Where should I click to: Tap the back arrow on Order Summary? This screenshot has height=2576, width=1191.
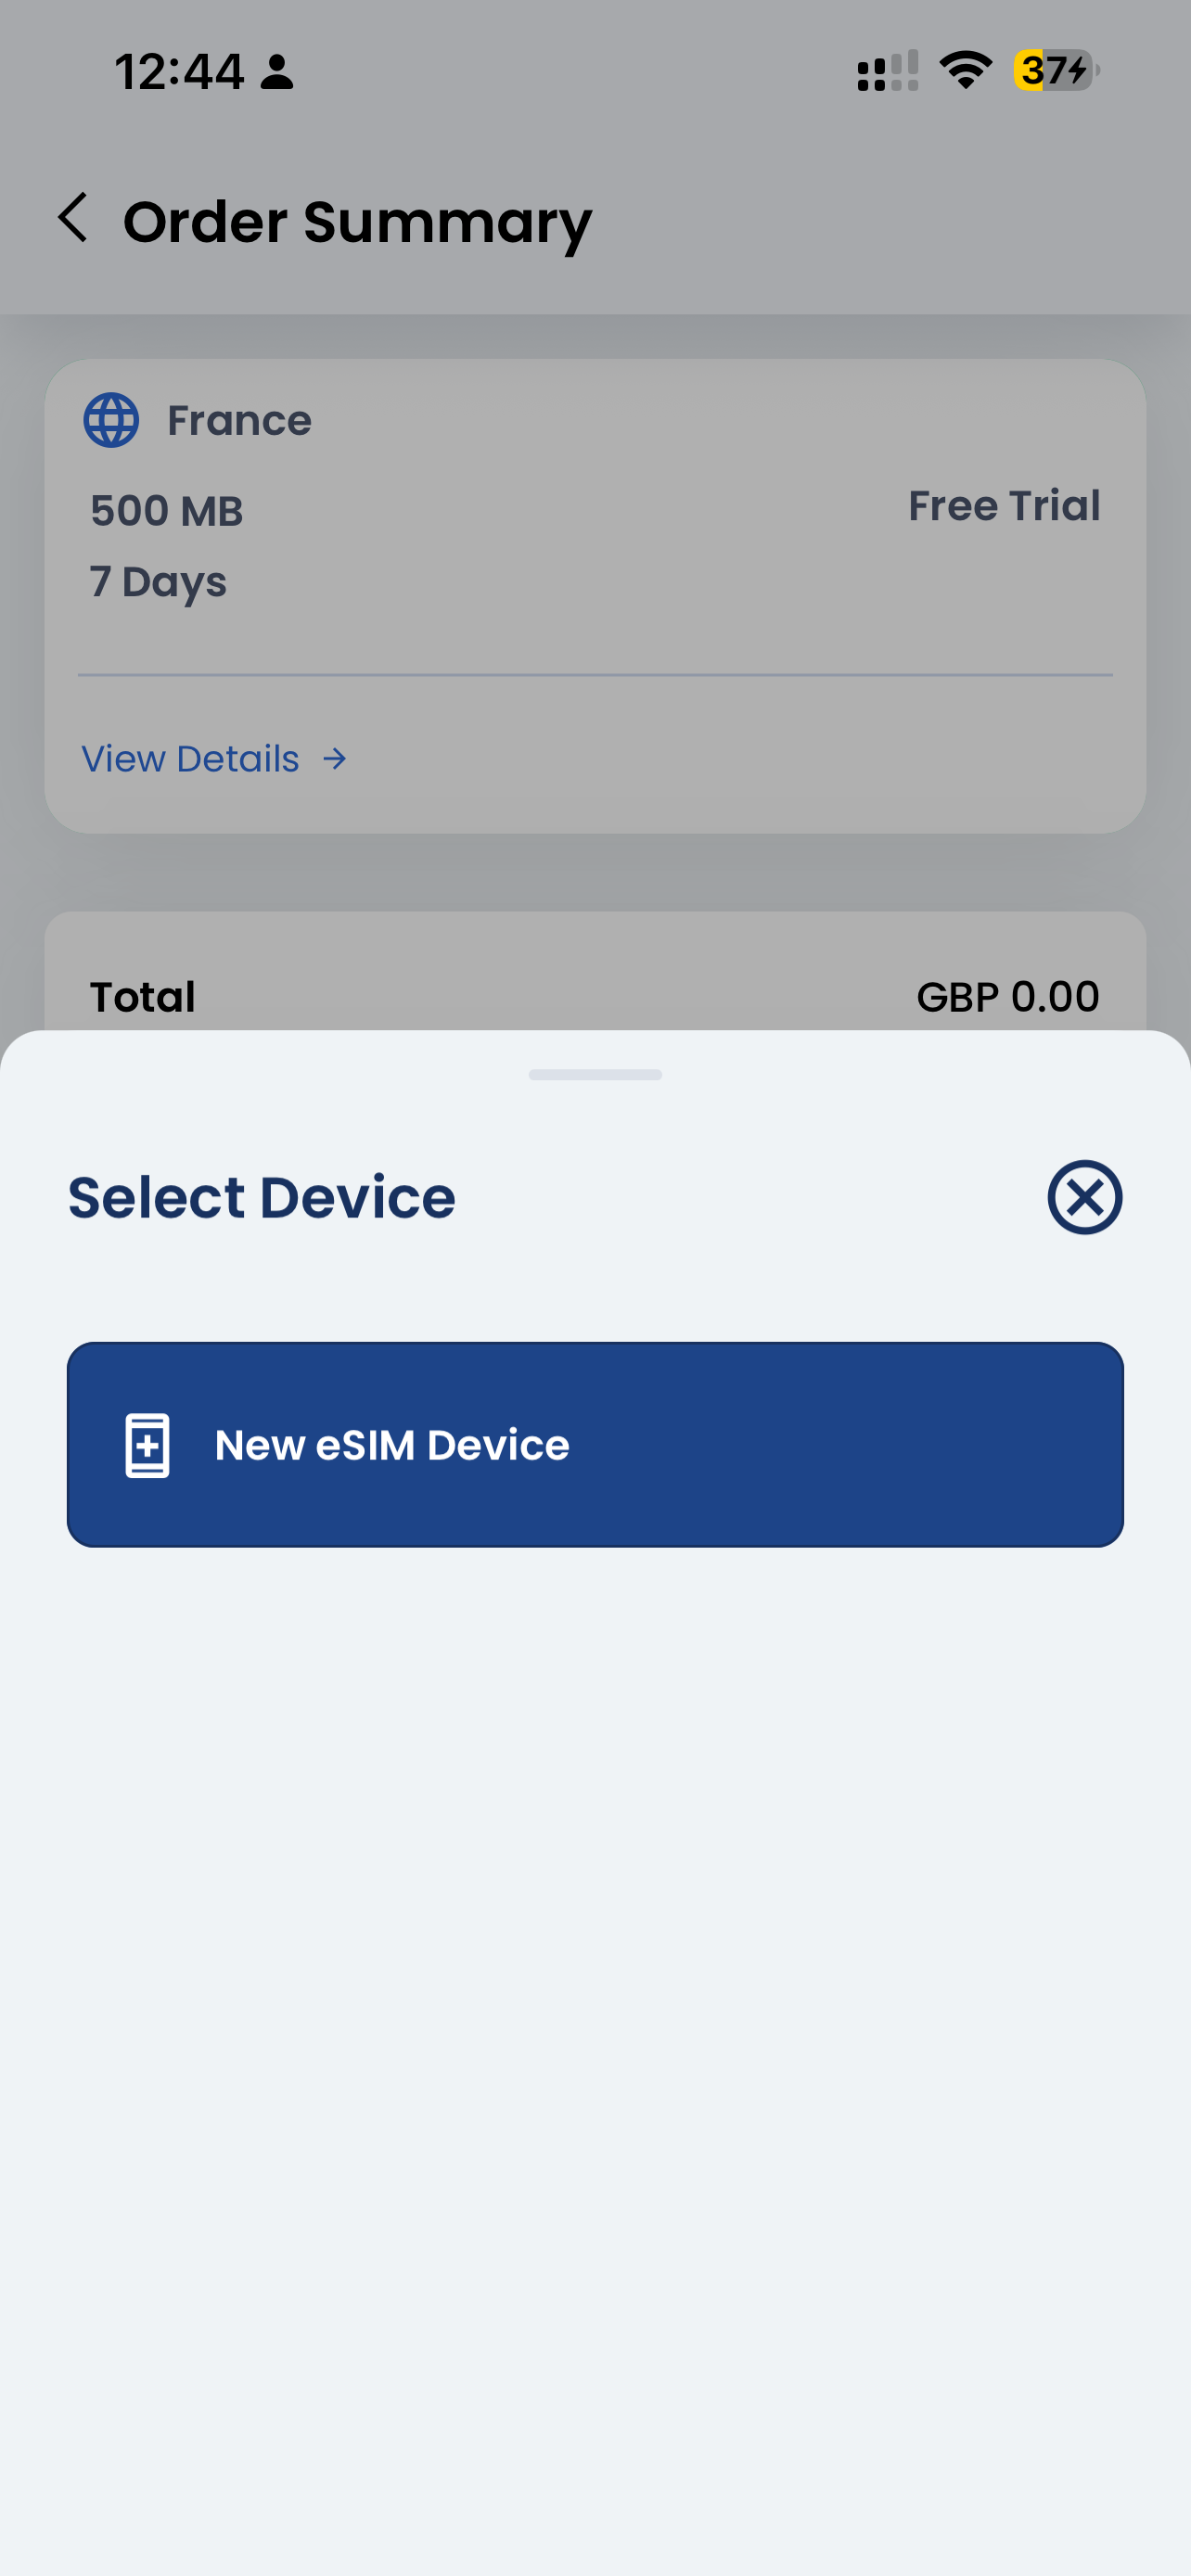74,218
